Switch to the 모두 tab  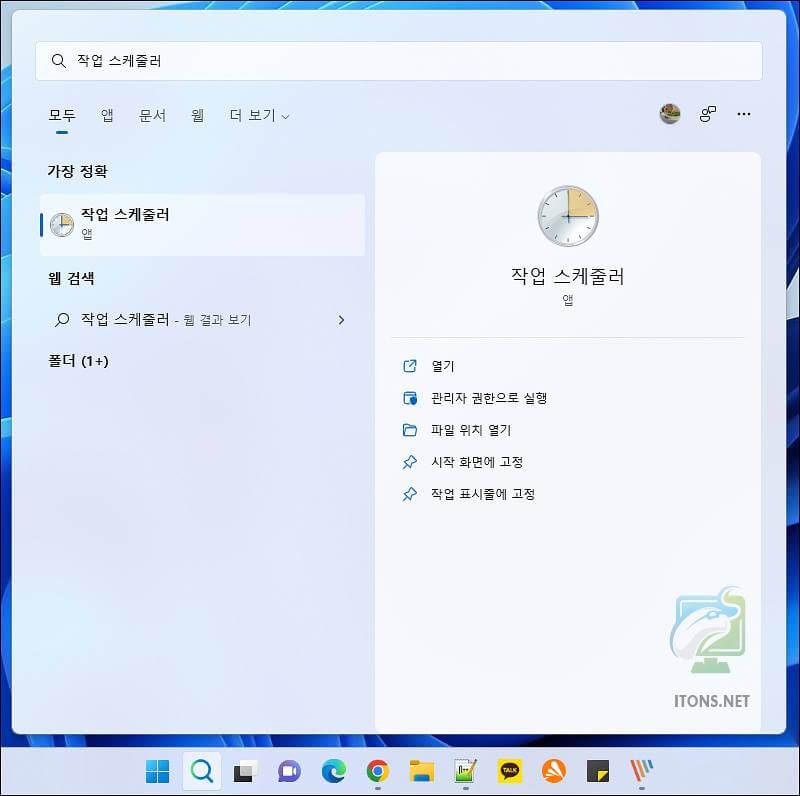click(62, 115)
